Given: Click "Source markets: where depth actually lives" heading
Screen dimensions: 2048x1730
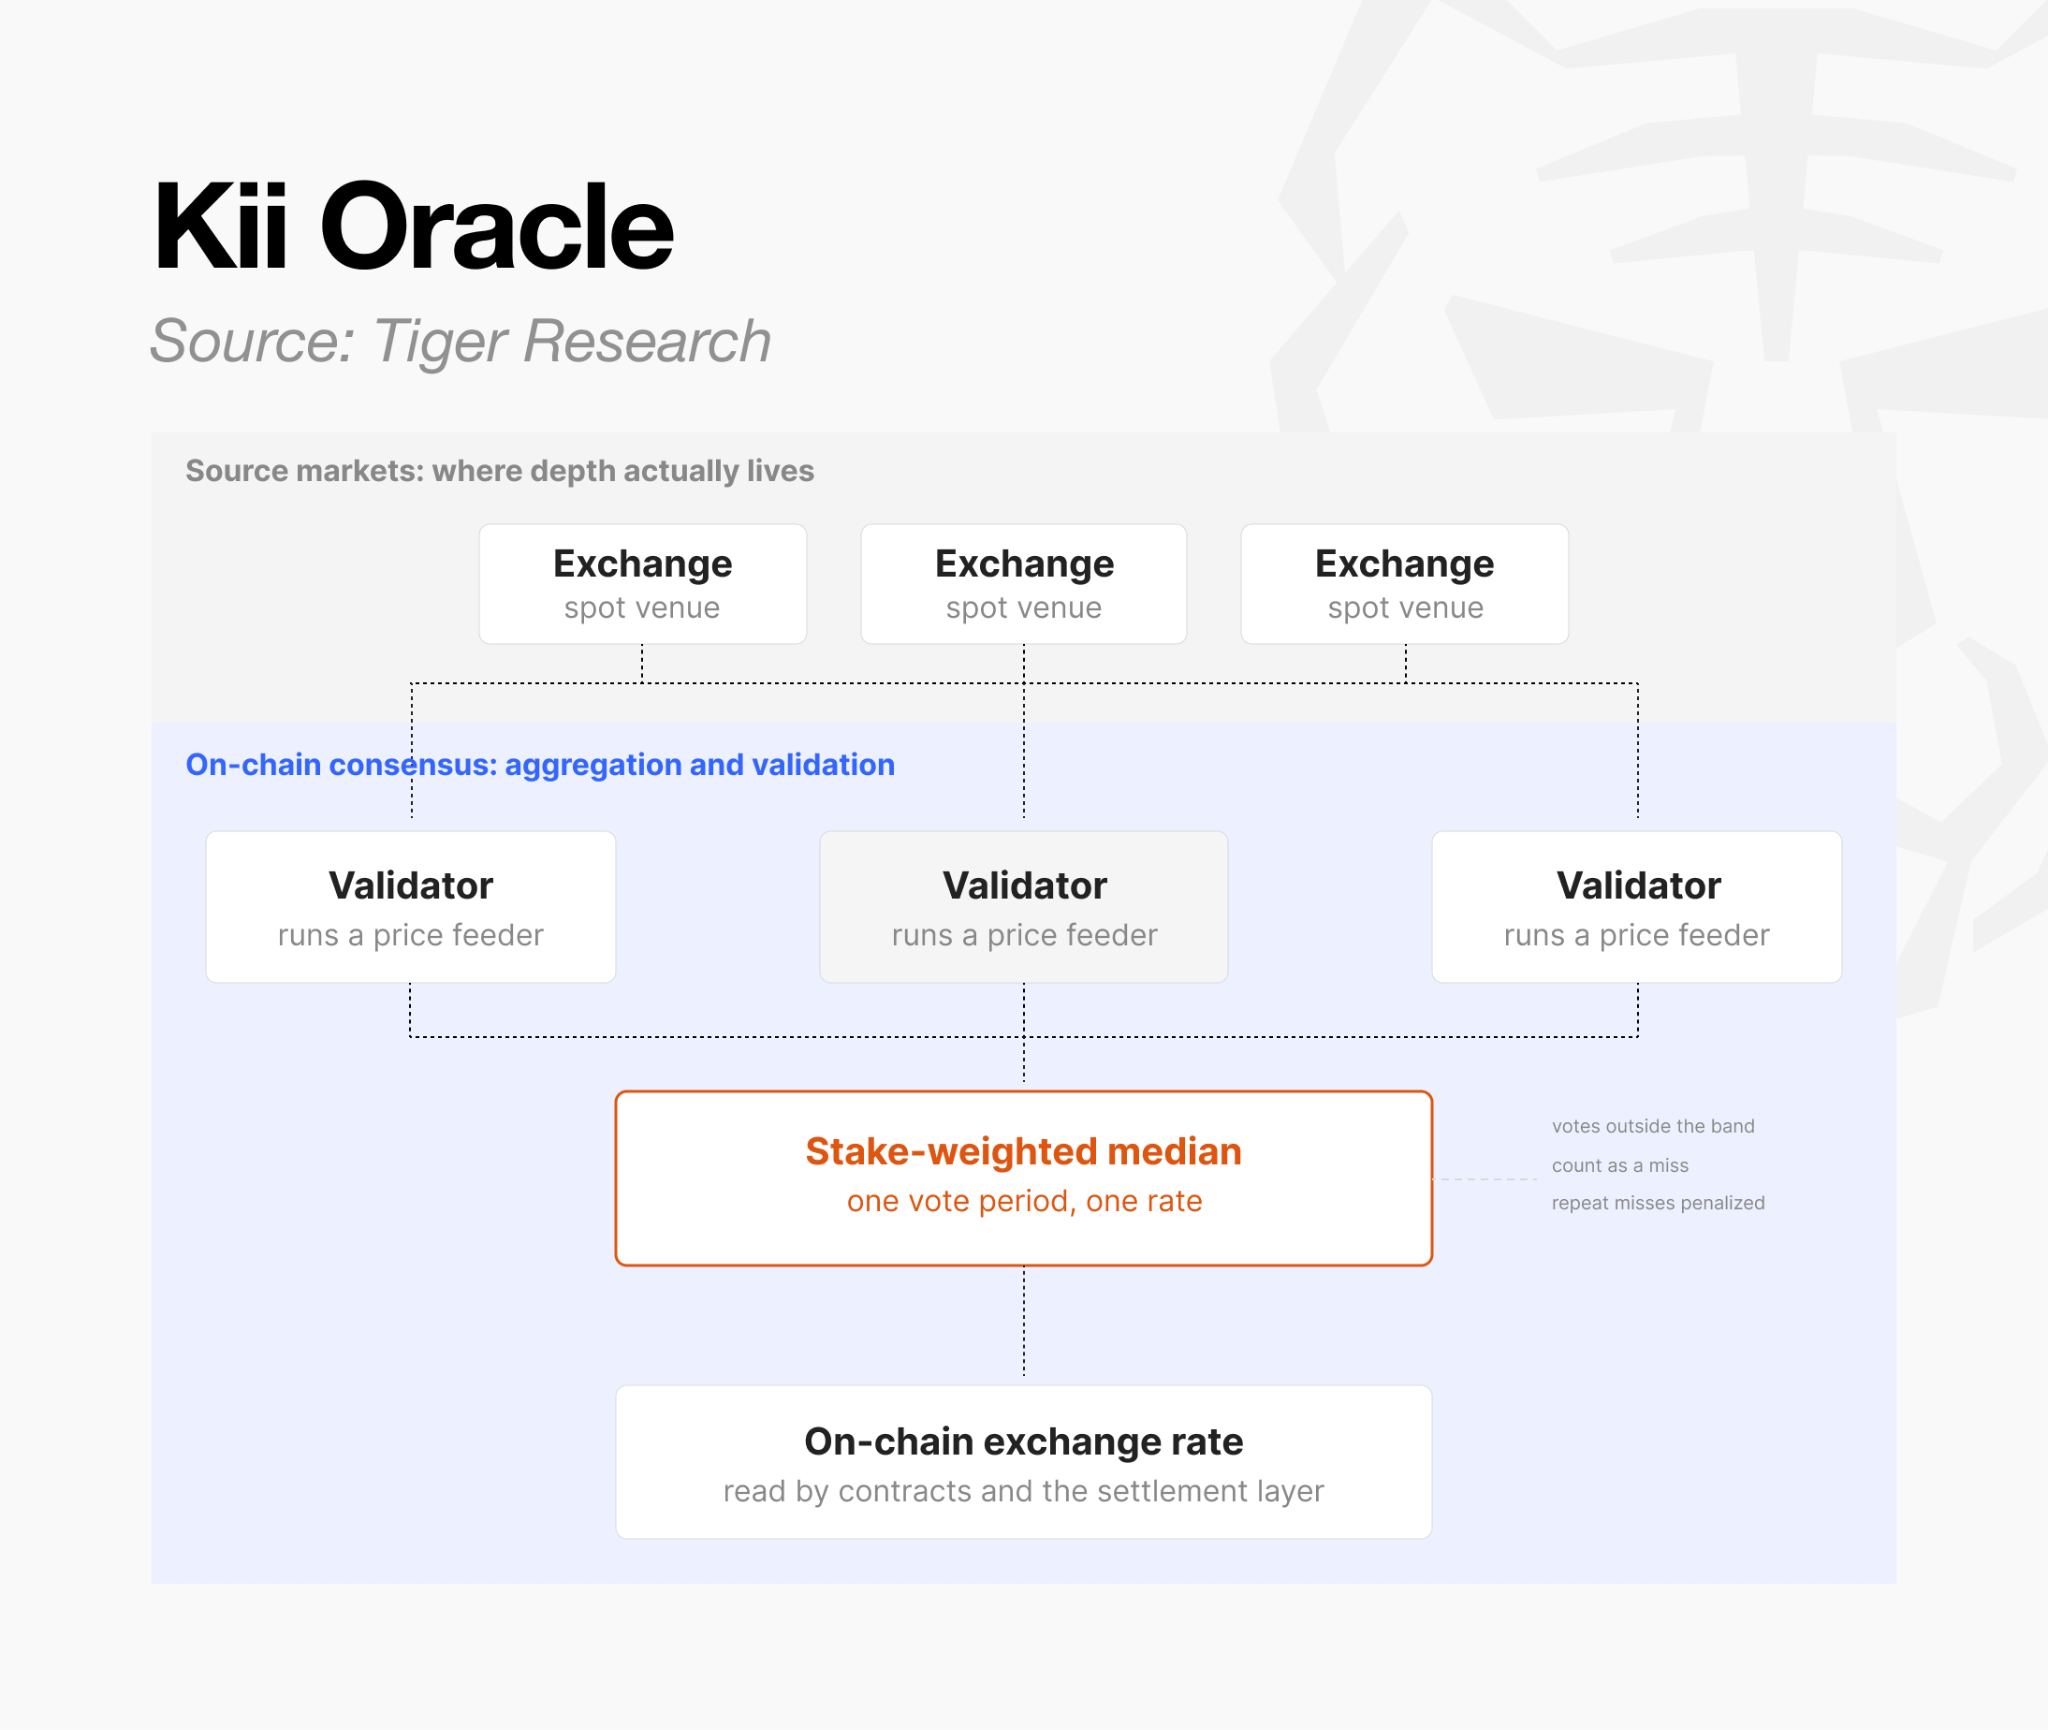Looking at the screenshot, I should point(500,471).
